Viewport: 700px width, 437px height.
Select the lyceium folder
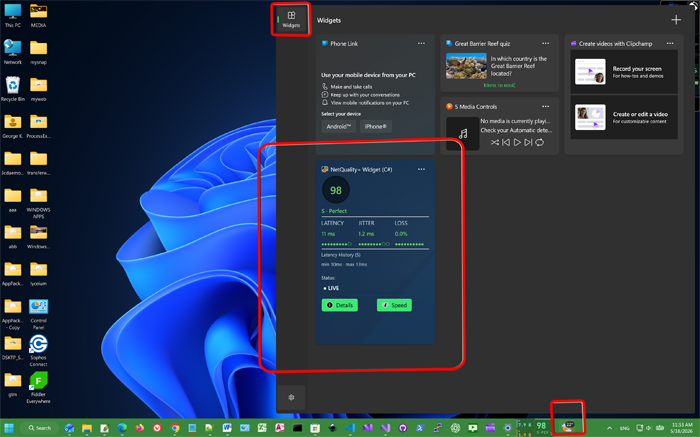(x=38, y=273)
